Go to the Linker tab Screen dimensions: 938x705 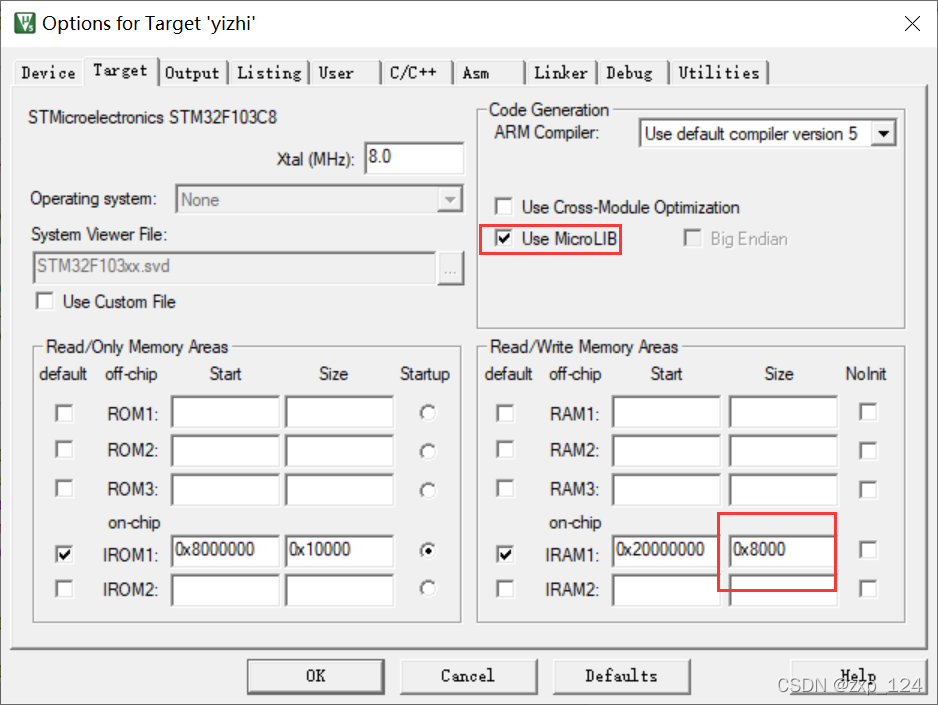tap(561, 73)
